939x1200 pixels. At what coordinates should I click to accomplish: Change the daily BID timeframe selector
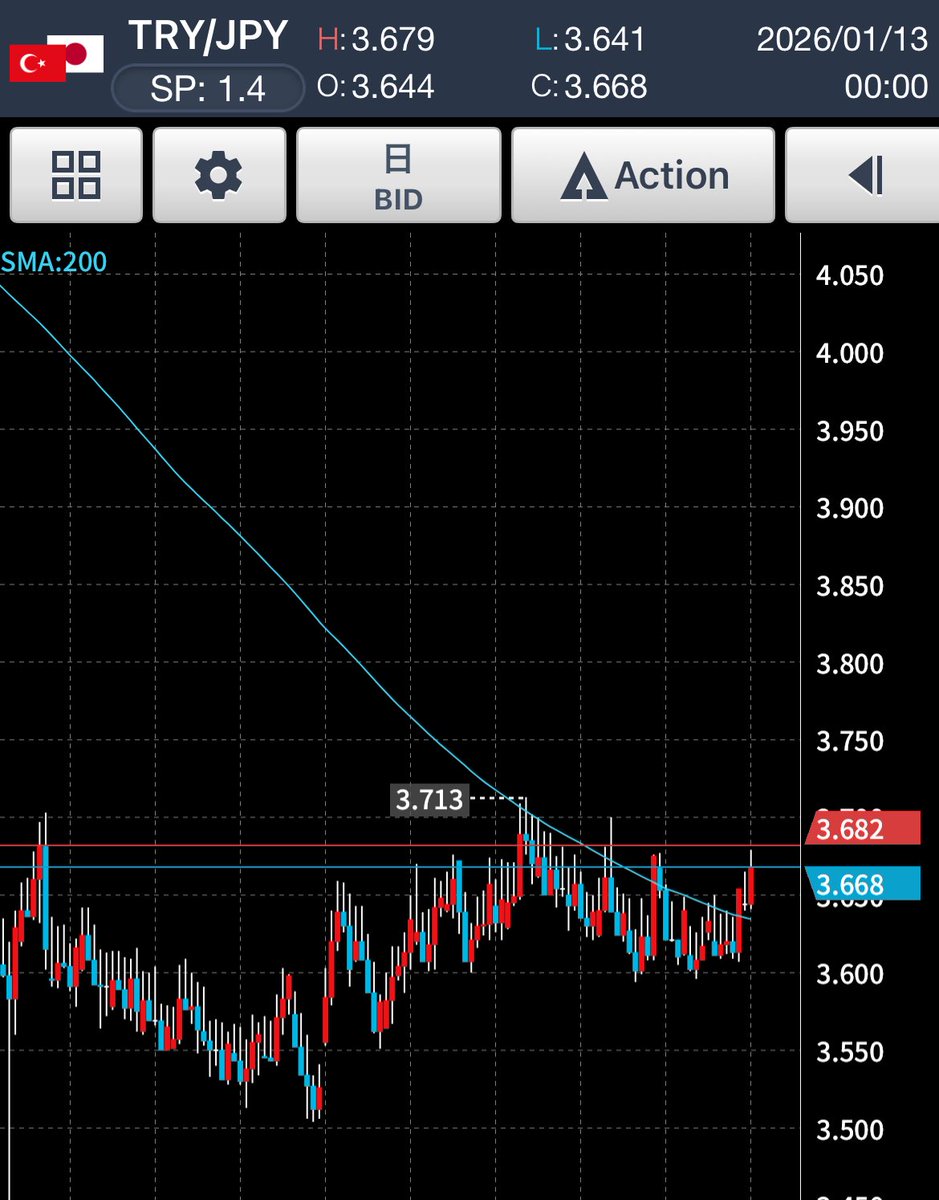click(x=398, y=175)
